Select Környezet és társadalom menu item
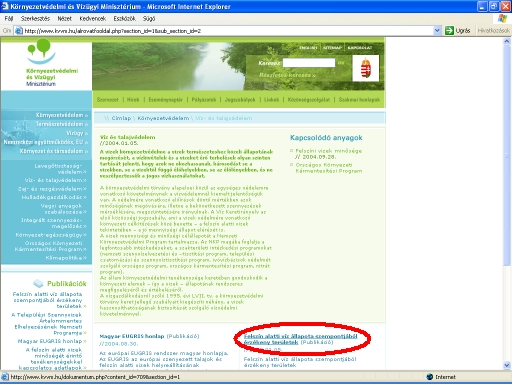512x384 pixels. (x=54, y=151)
